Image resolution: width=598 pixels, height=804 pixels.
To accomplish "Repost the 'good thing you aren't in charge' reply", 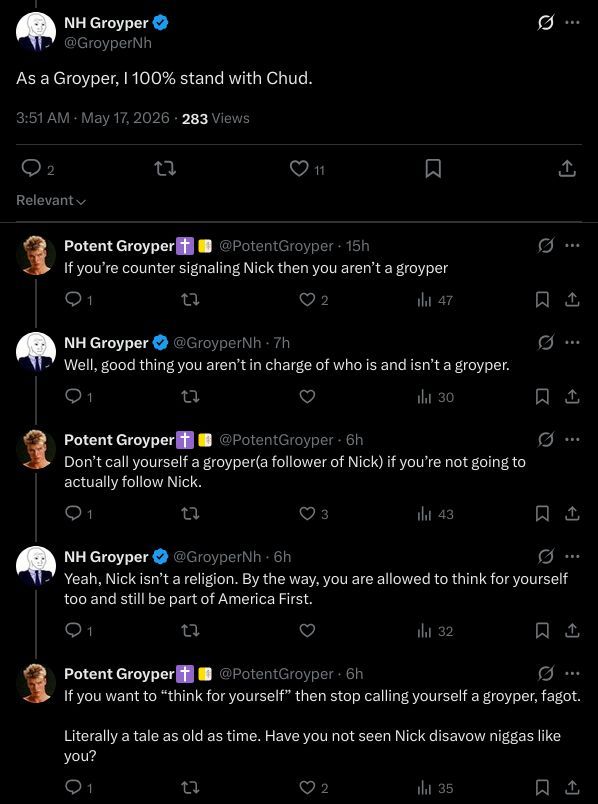I will [191, 396].
